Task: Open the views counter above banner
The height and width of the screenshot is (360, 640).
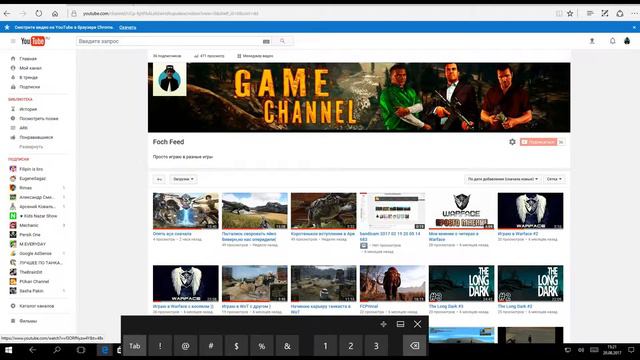Action: tap(209, 56)
